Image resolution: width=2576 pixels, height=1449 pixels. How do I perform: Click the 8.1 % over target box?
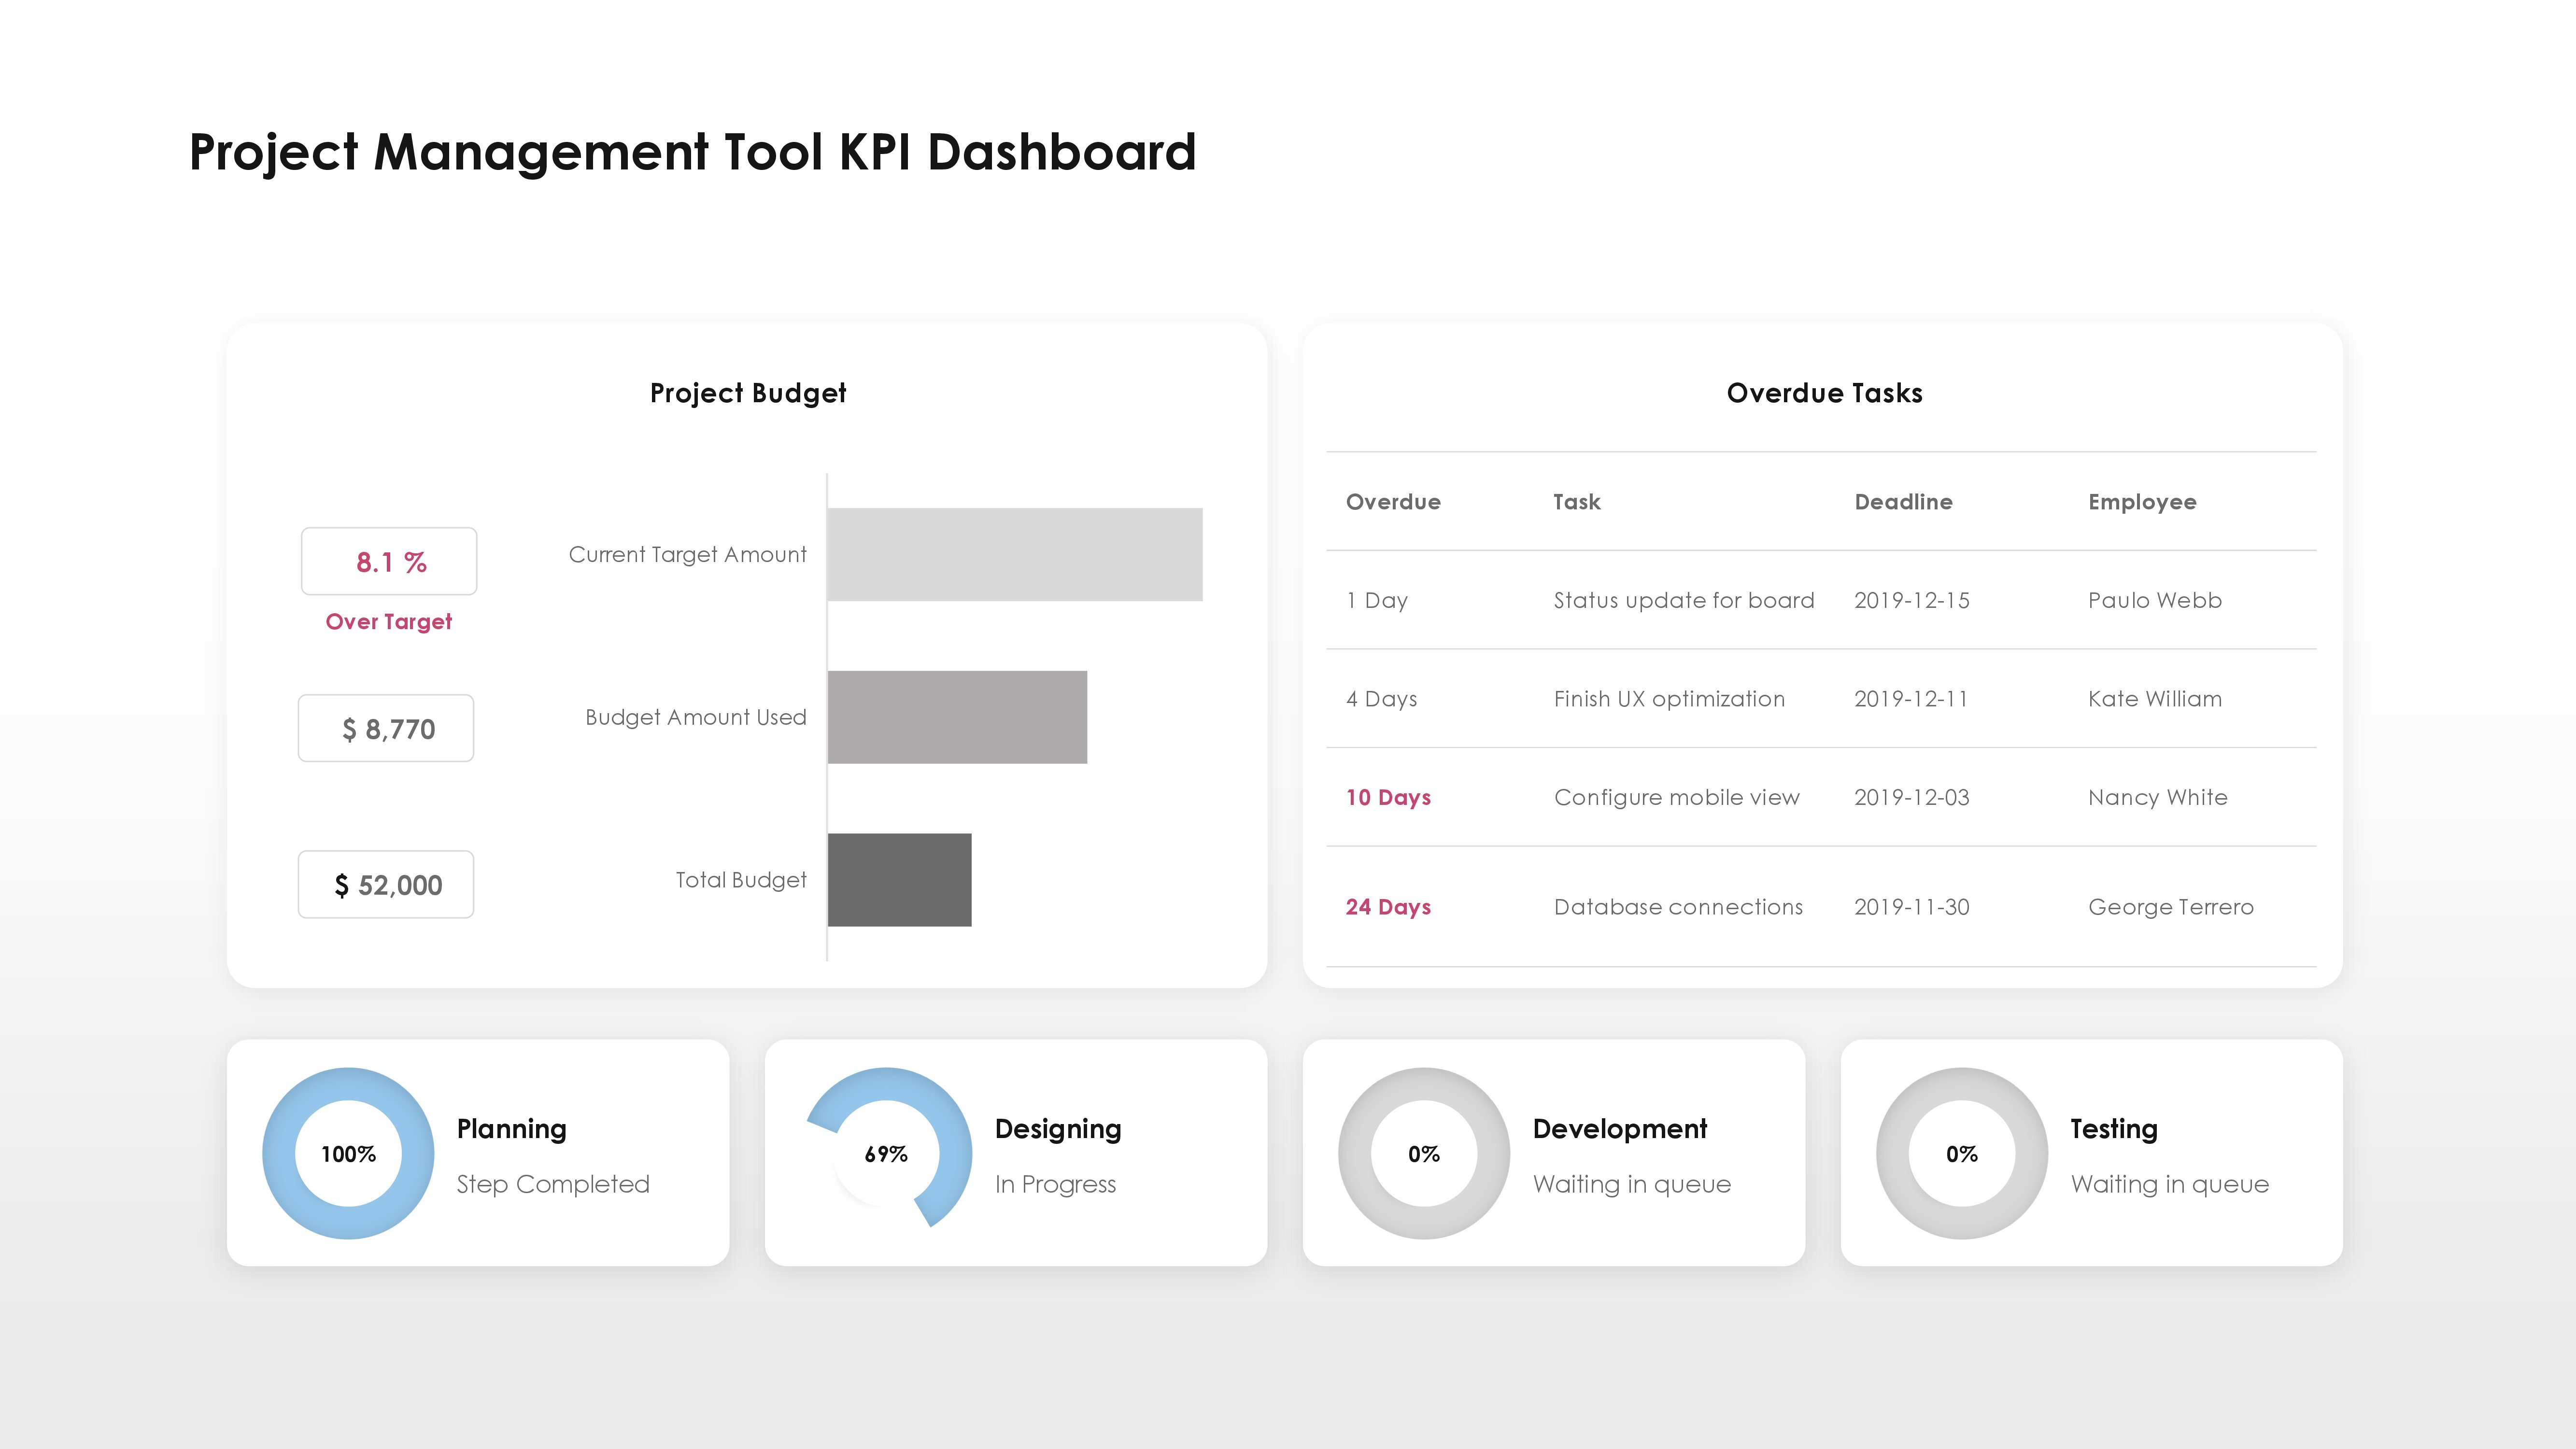pyautogui.click(x=389, y=561)
